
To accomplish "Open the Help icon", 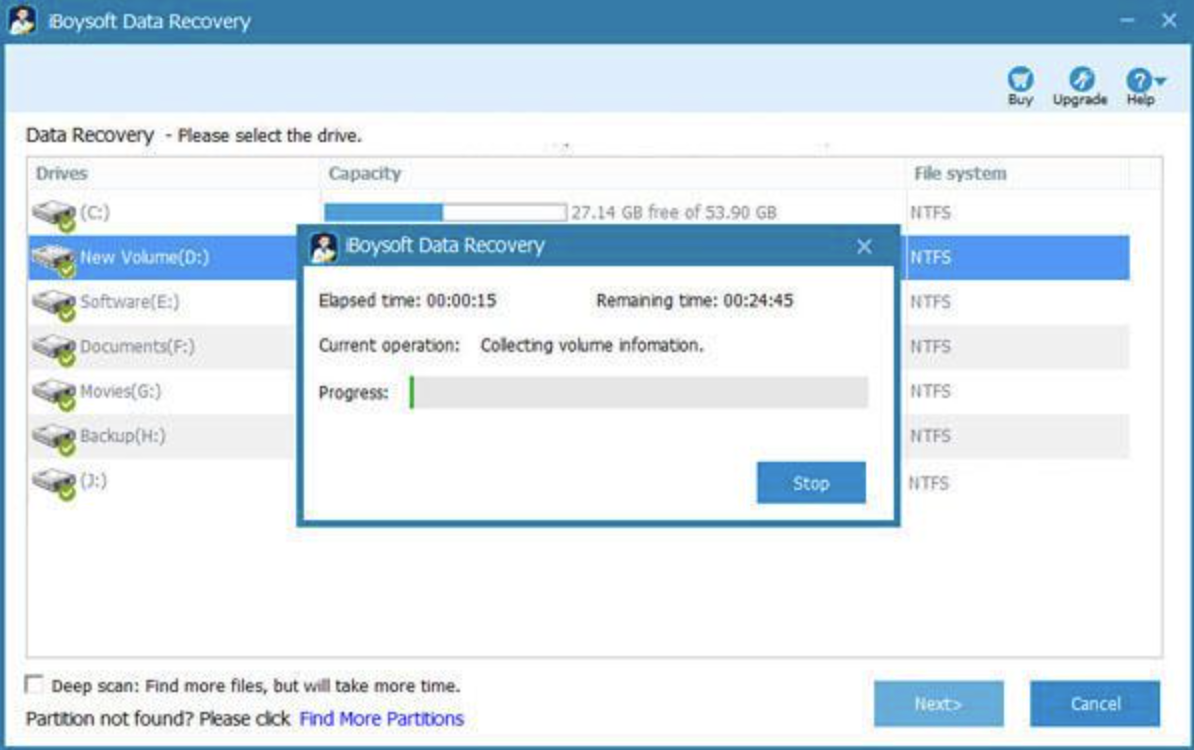I will pos(1139,80).
